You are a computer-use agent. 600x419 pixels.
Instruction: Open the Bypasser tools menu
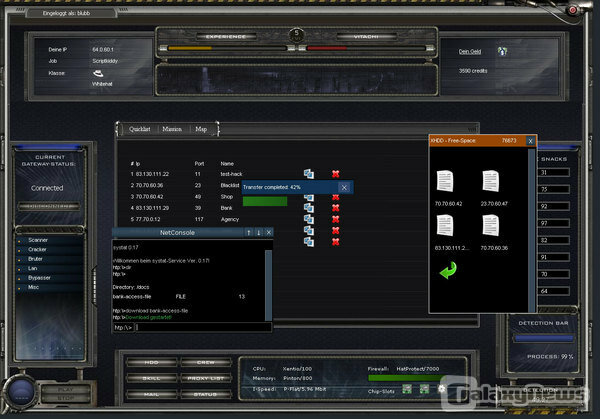click(49, 278)
